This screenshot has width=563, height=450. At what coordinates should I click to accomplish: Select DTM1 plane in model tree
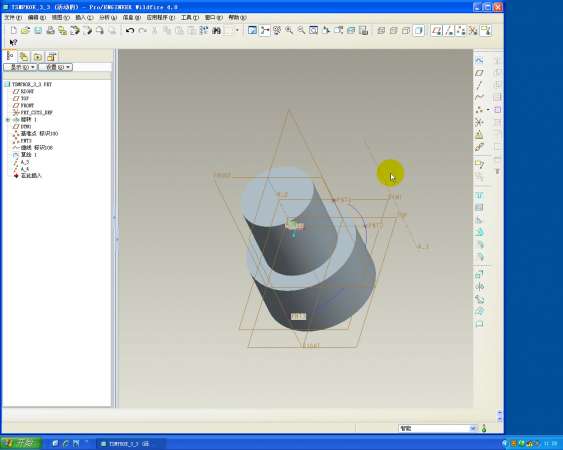(x=22, y=126)
